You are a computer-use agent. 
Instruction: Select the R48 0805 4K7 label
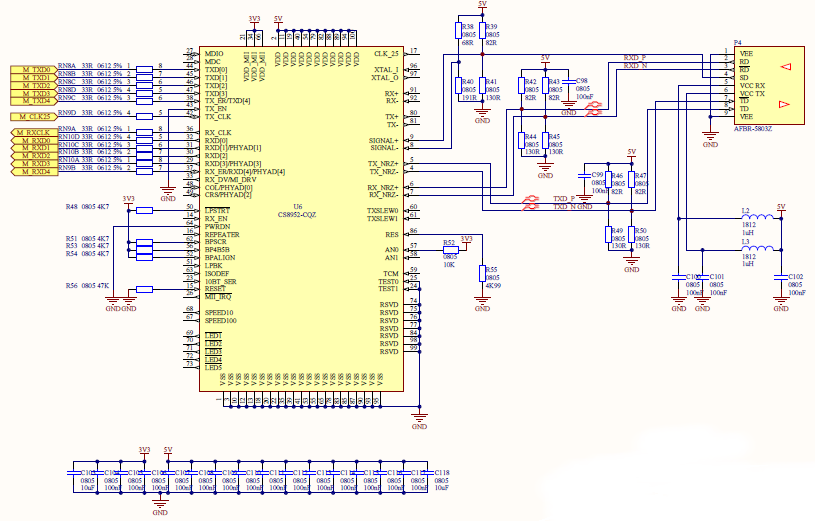(x=87, y=206)
